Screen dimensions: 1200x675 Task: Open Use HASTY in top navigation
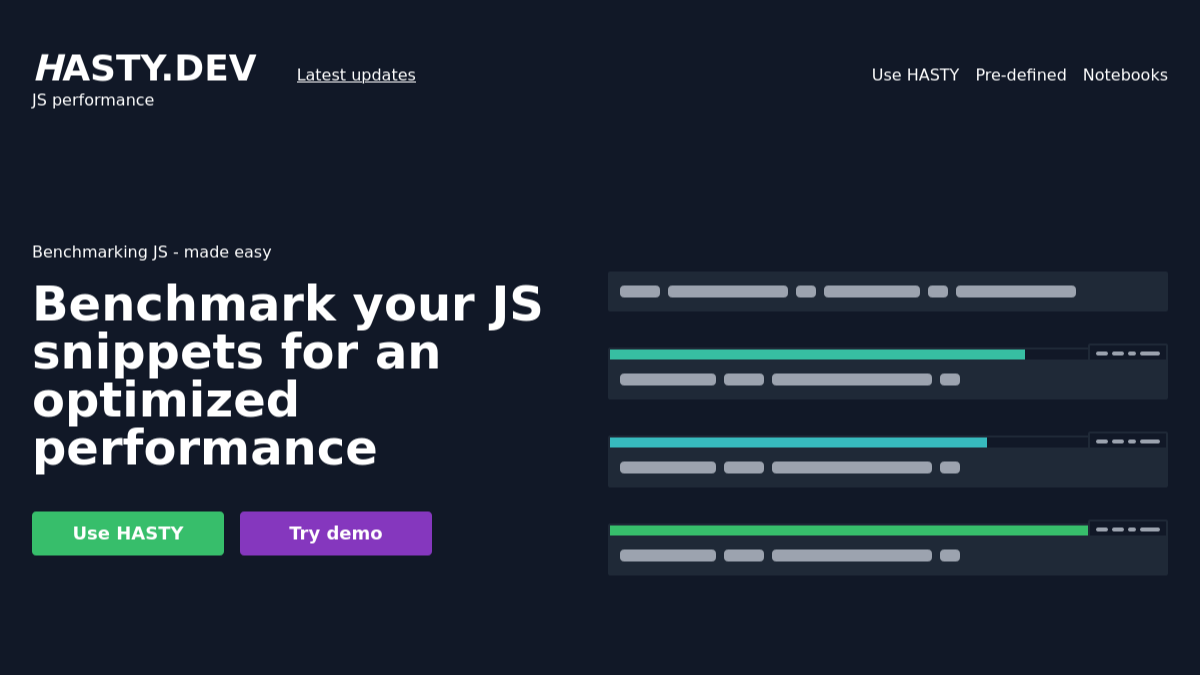point(915,75)
